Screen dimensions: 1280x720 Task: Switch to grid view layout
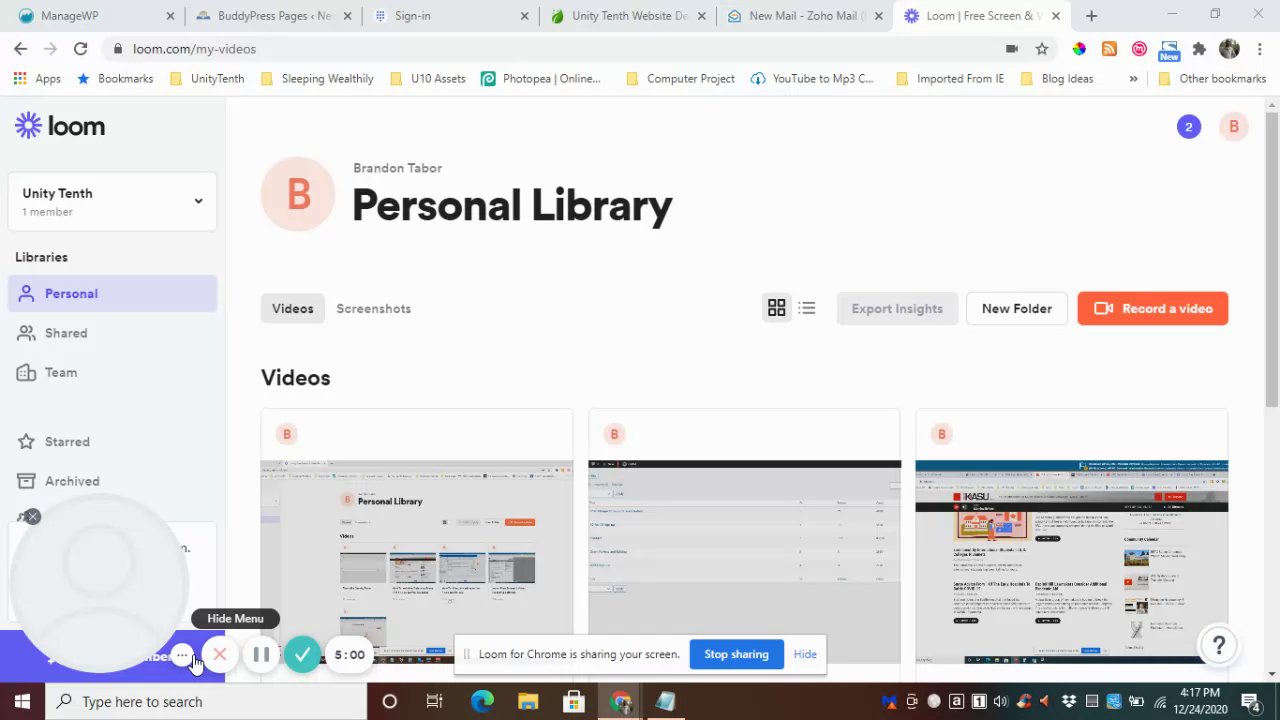[776, 308]
